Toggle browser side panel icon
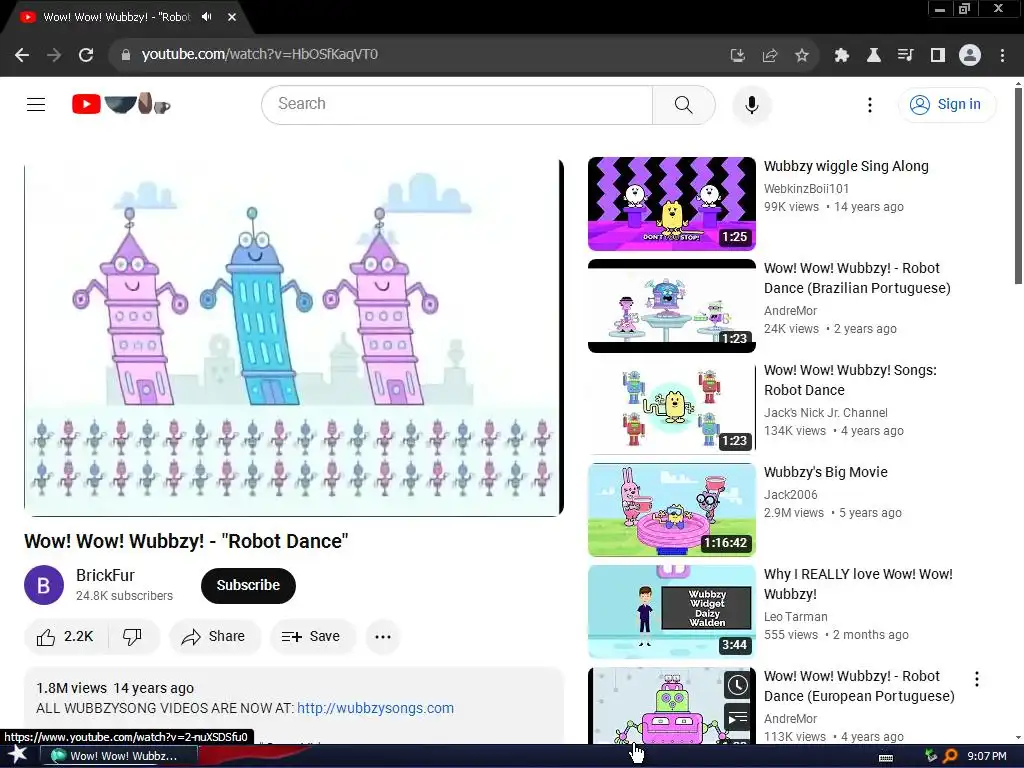The height and width of the screenshot is (768, 1024). (938, 56)
